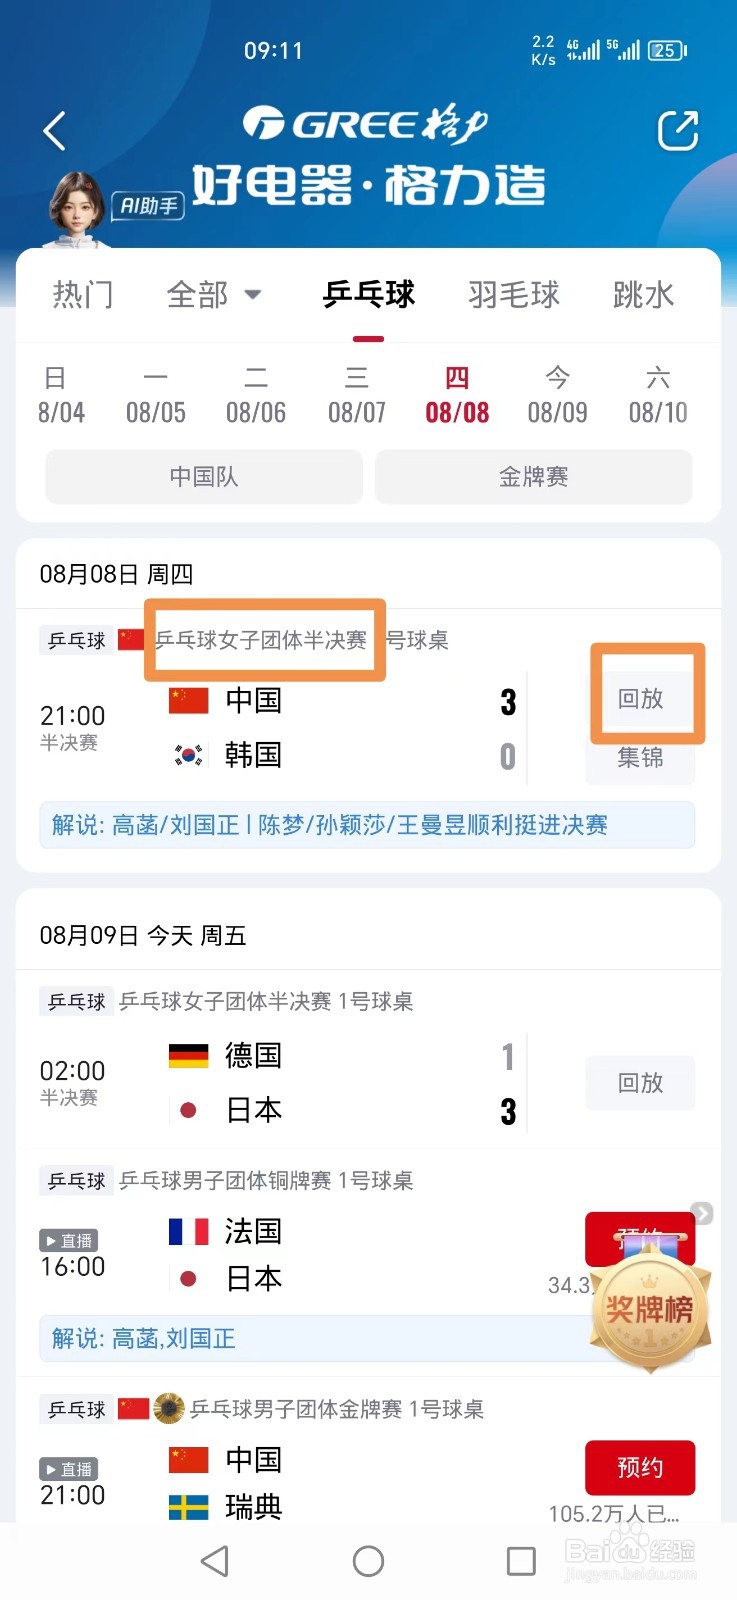Tap Android back triangle button
Viewport: 737px width, 1600px height.
pyautogui.click(x=215, y=1561)
